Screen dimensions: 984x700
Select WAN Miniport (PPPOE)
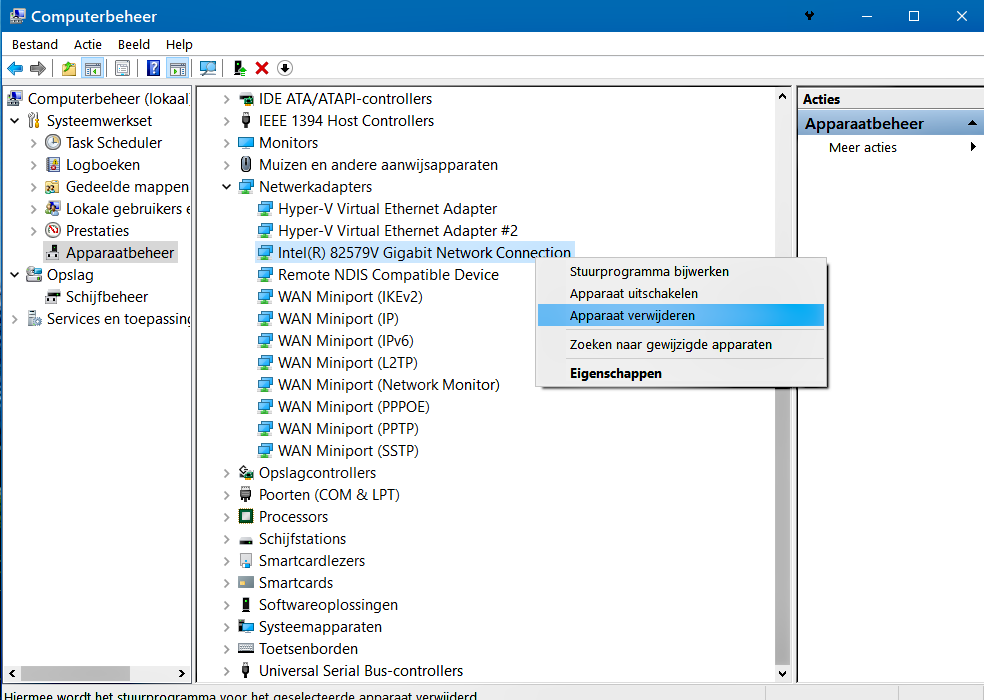[354, 406]
